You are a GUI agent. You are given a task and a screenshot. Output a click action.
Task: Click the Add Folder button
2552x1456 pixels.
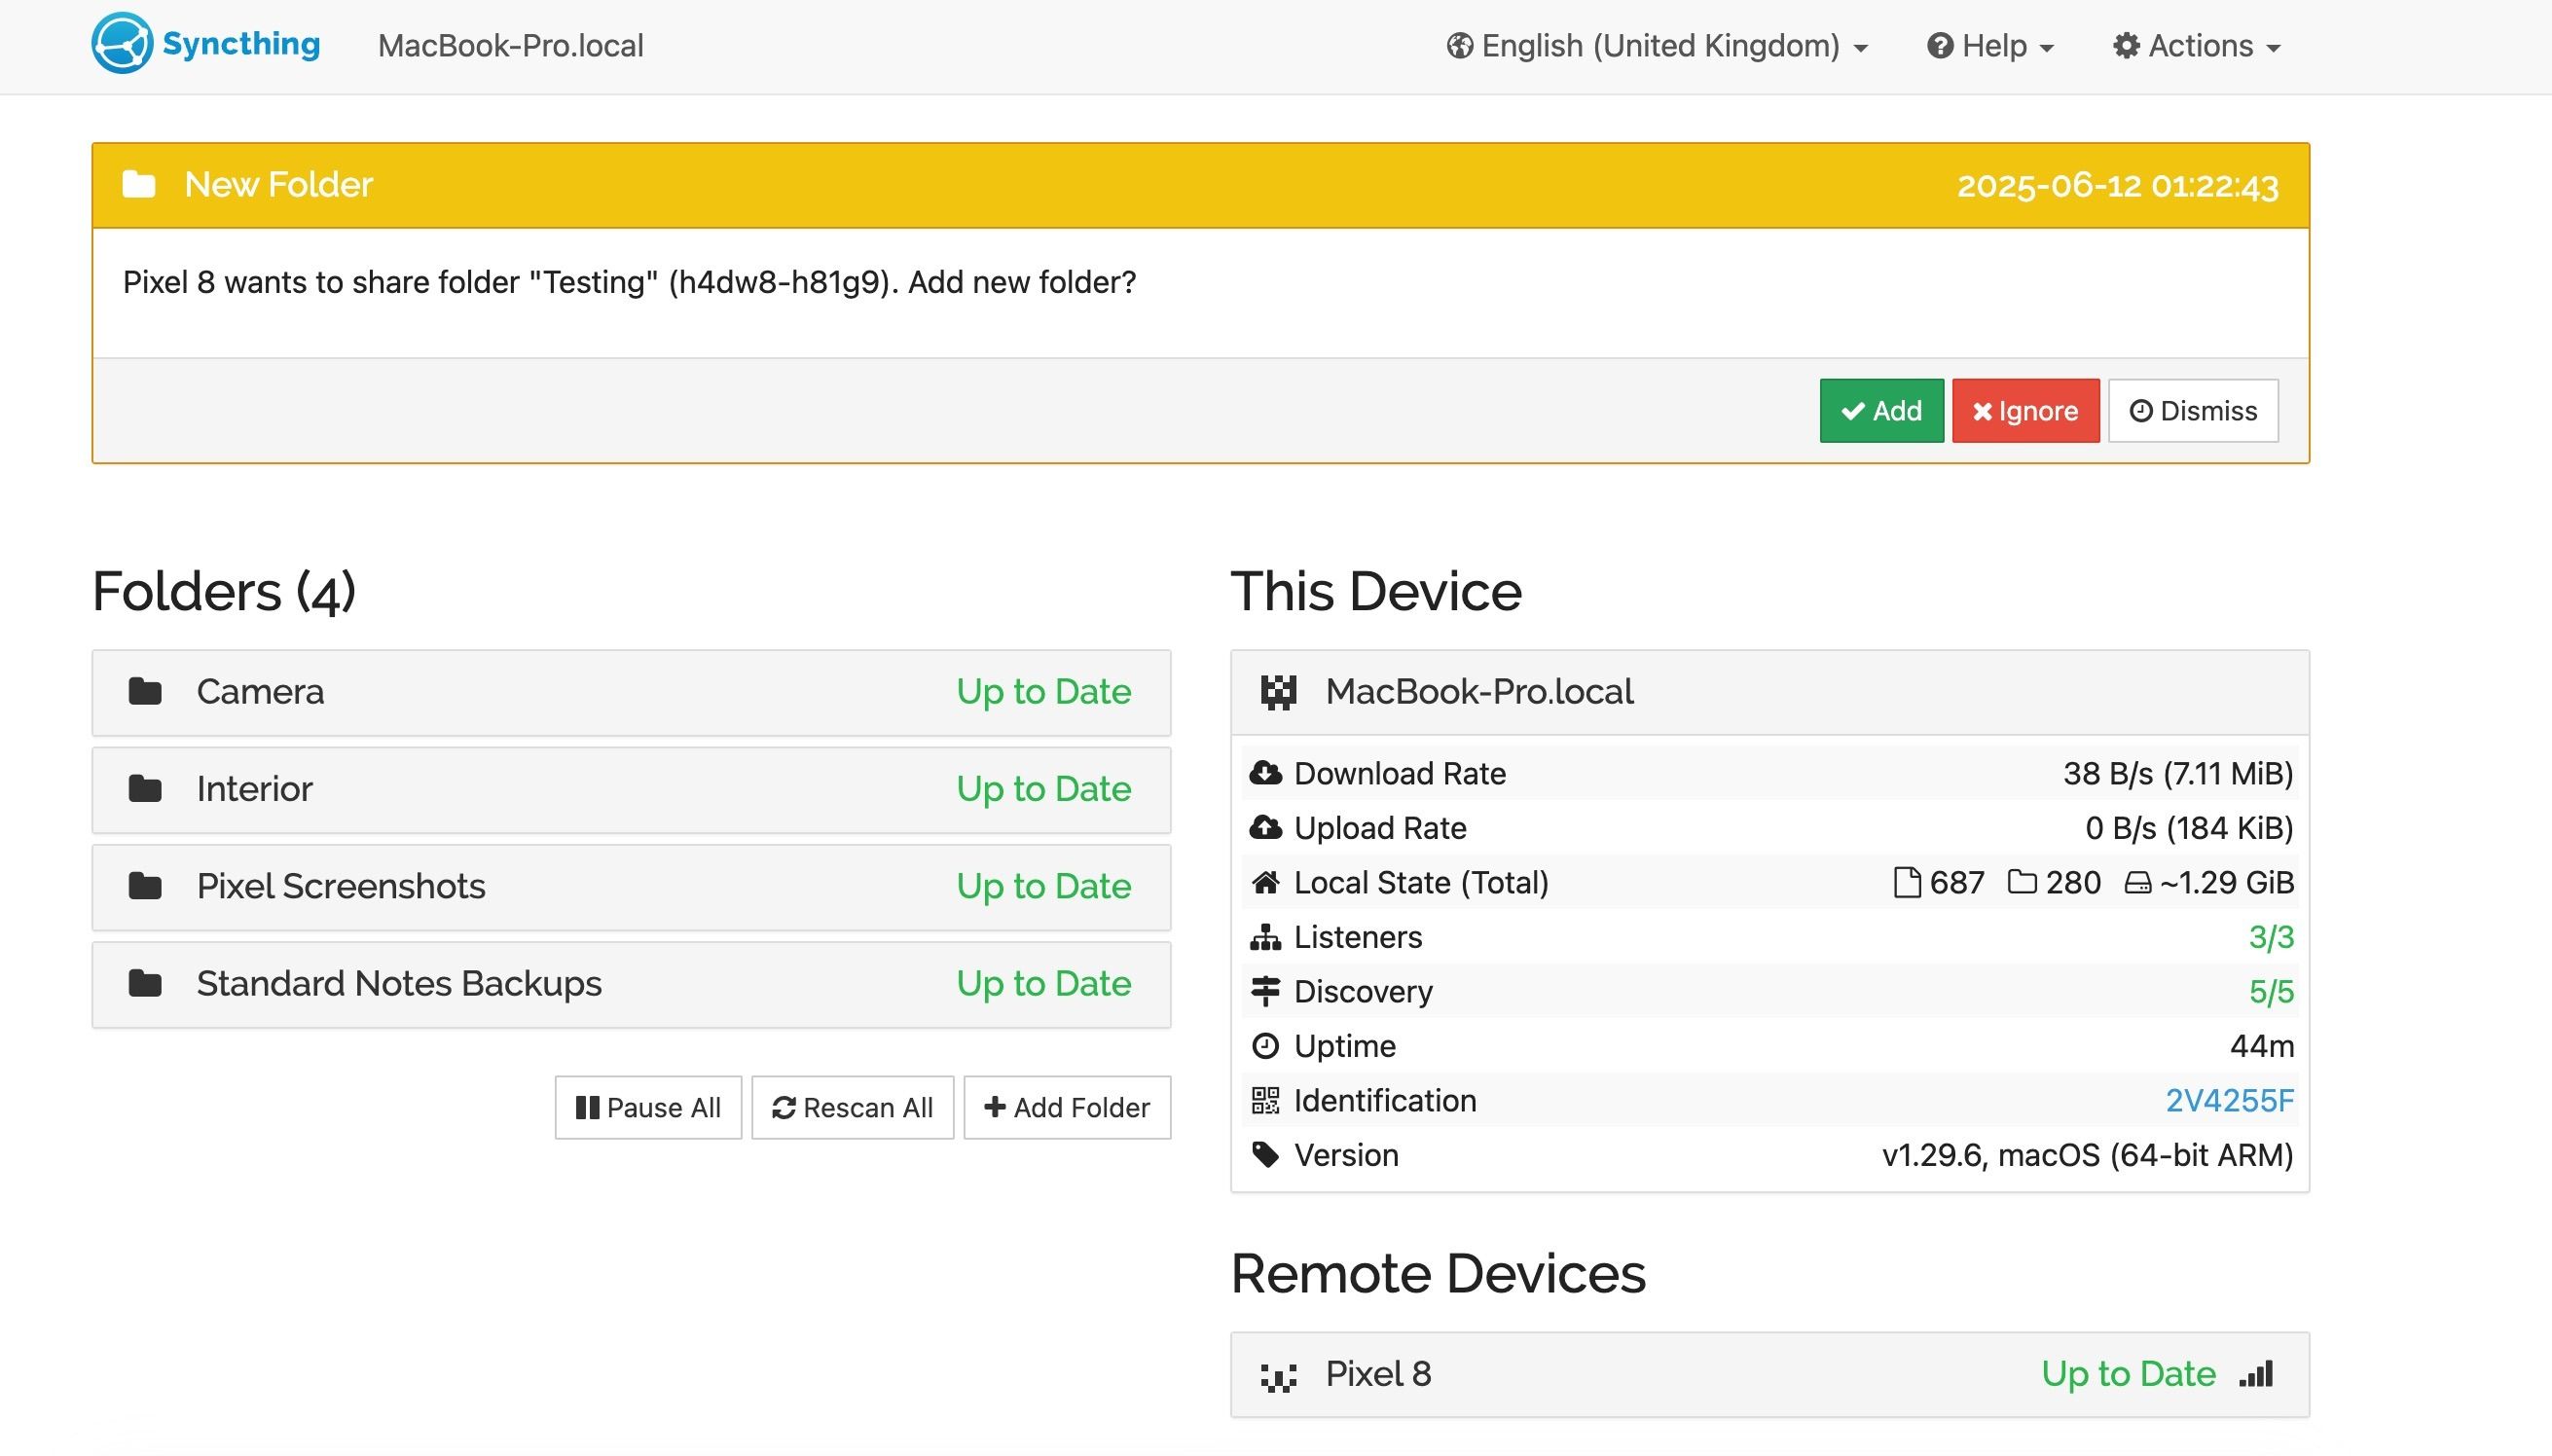point(1067,1107)
